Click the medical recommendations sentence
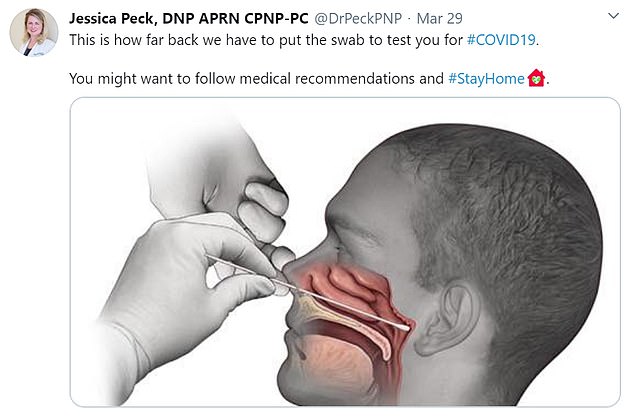634x417 pixels. coord(309,78)
